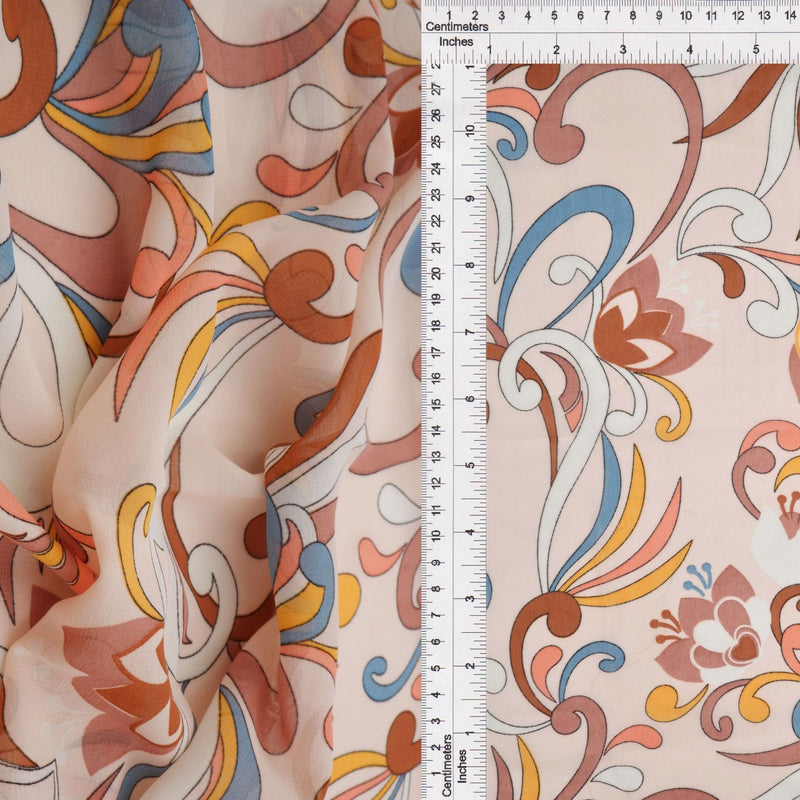Image resolution: width=800 pixels, height=800 pixels.
Task: Click the 3 inch mark on the horizontal ruler
Action: coord(623,50)
